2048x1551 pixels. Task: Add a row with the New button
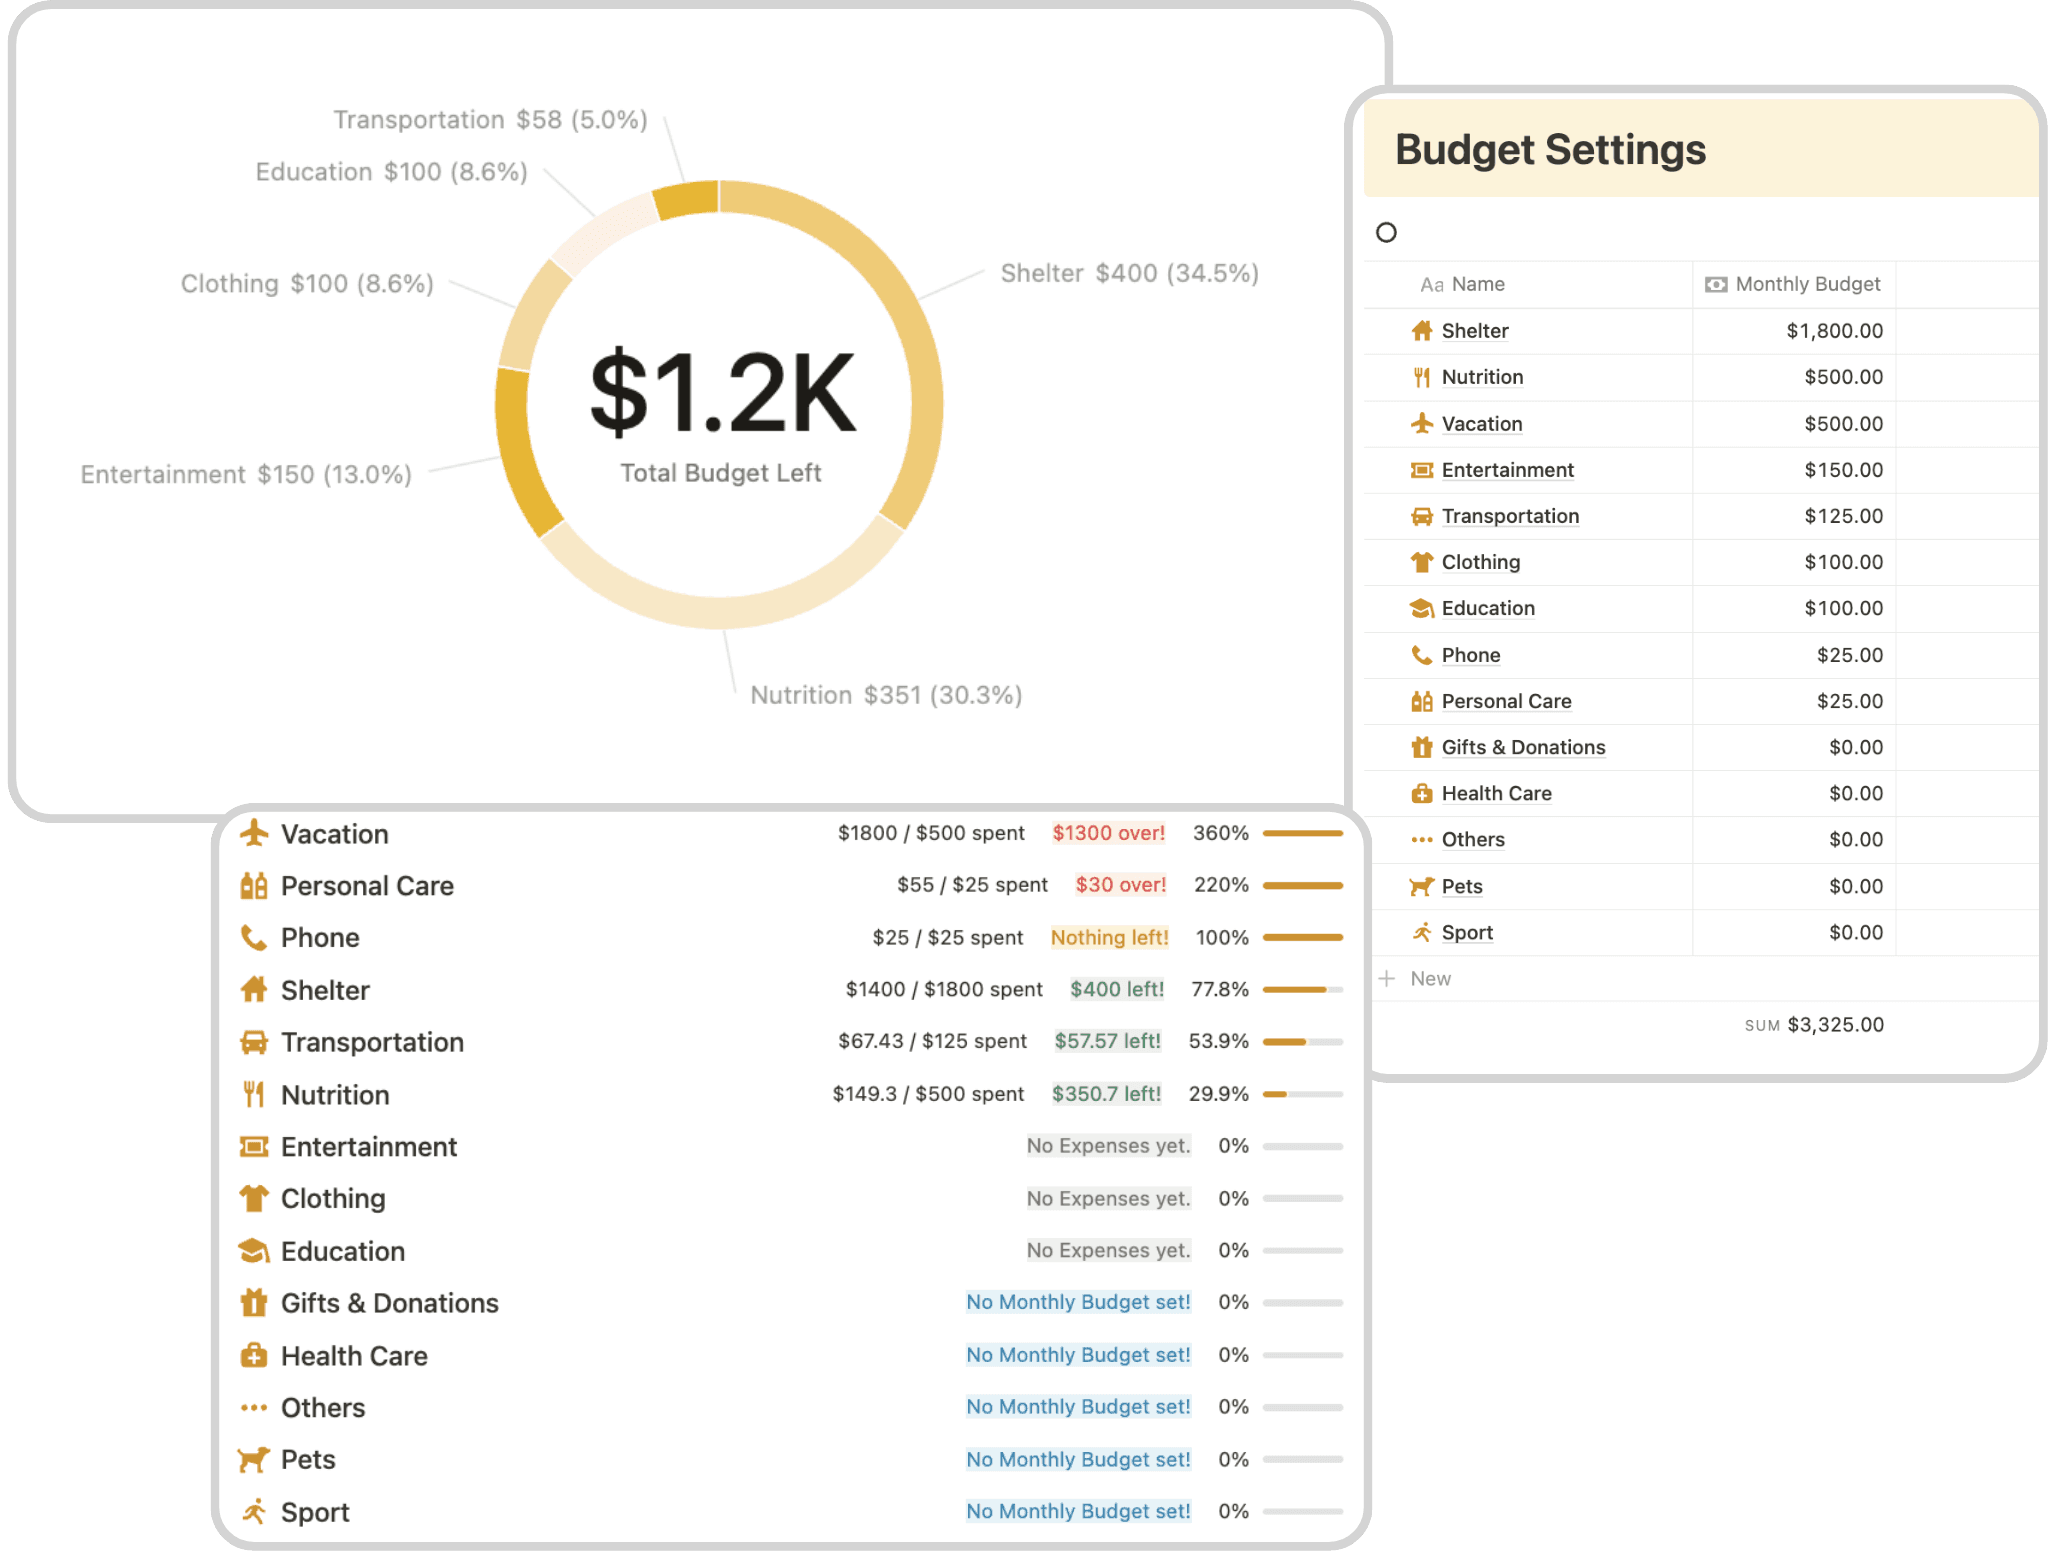coord(1419,978)
